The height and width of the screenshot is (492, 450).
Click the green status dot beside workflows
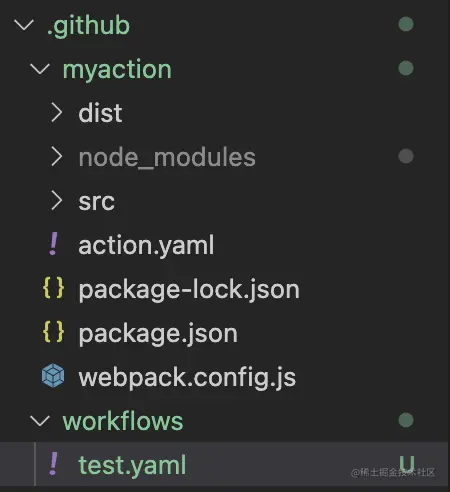click(406, 420)
